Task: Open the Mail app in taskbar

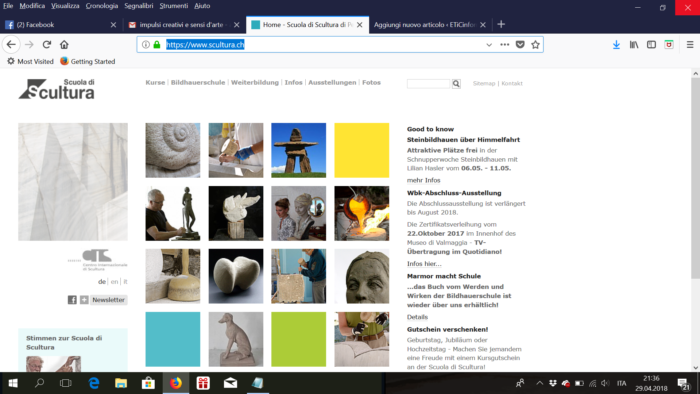Action: (x=230, y=383)
